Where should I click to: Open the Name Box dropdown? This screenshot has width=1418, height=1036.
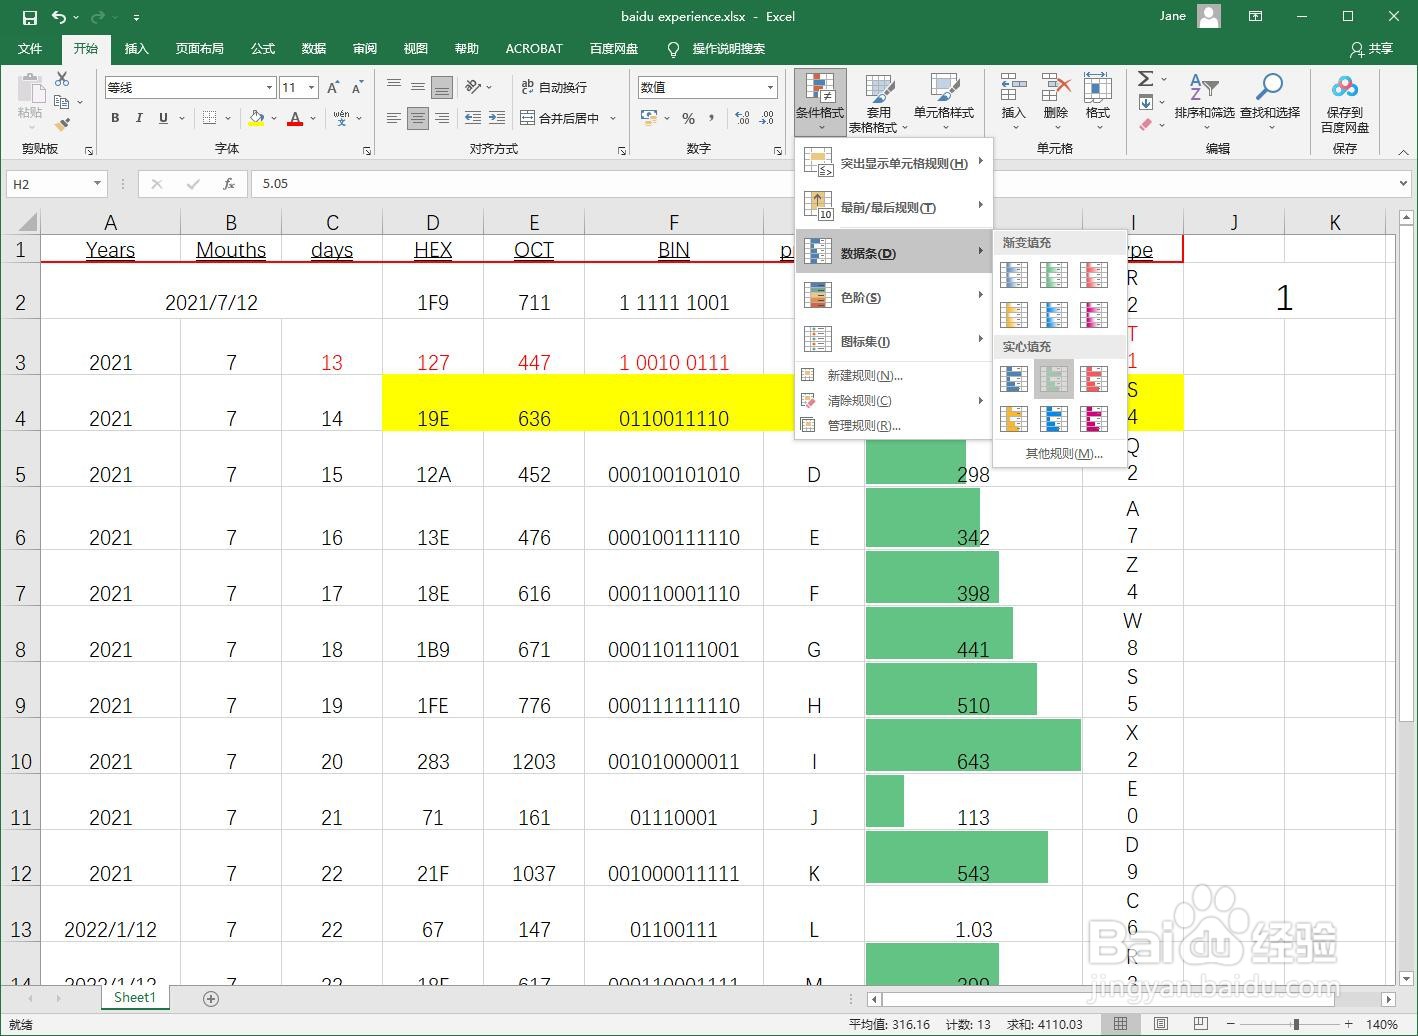point(97,184)
